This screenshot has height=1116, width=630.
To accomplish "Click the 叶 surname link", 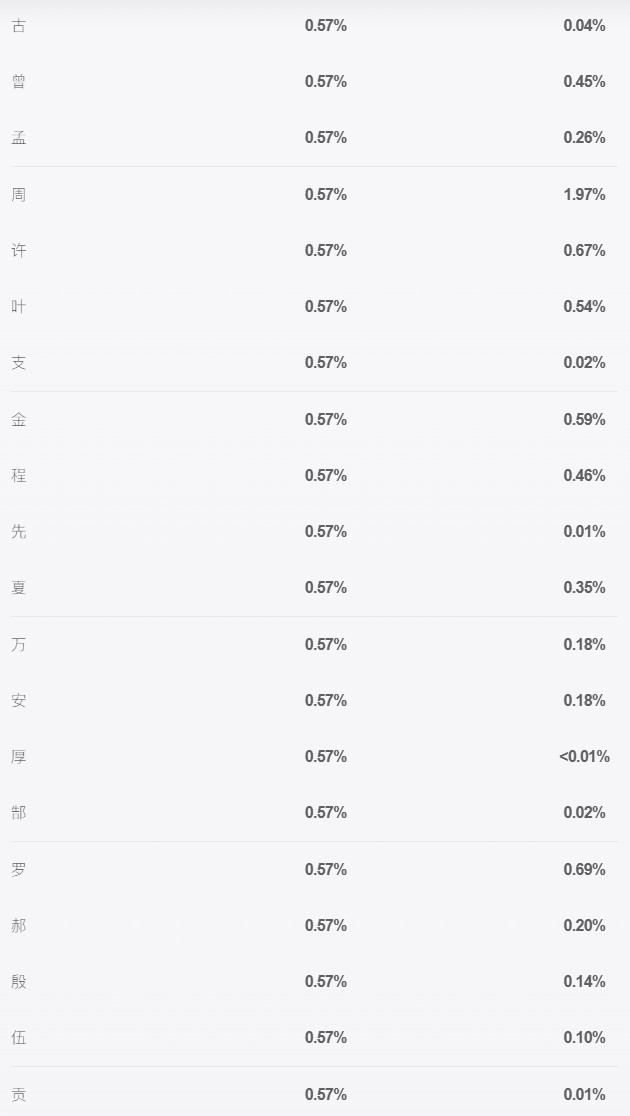I will coord(19,307).
